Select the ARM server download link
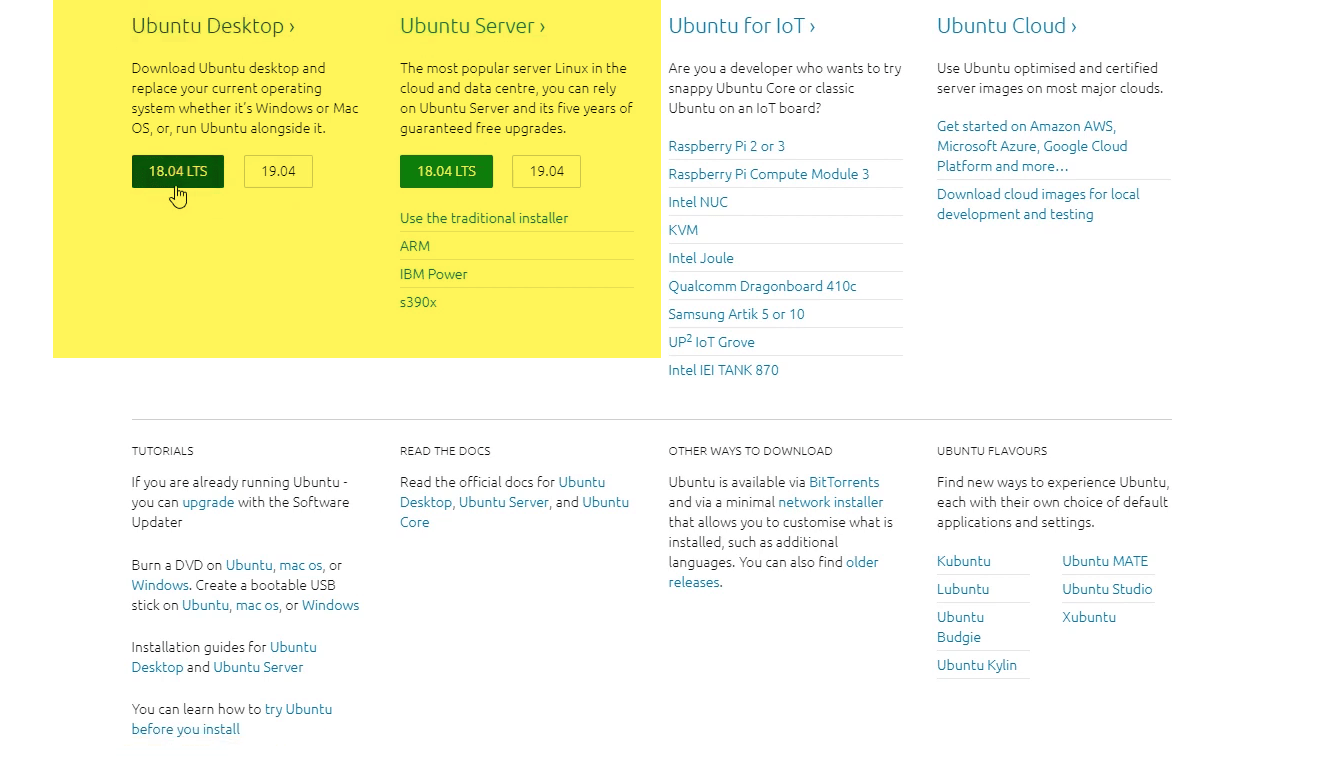The width and height of the screenshot is (1322, 758). tap(415, 246)
